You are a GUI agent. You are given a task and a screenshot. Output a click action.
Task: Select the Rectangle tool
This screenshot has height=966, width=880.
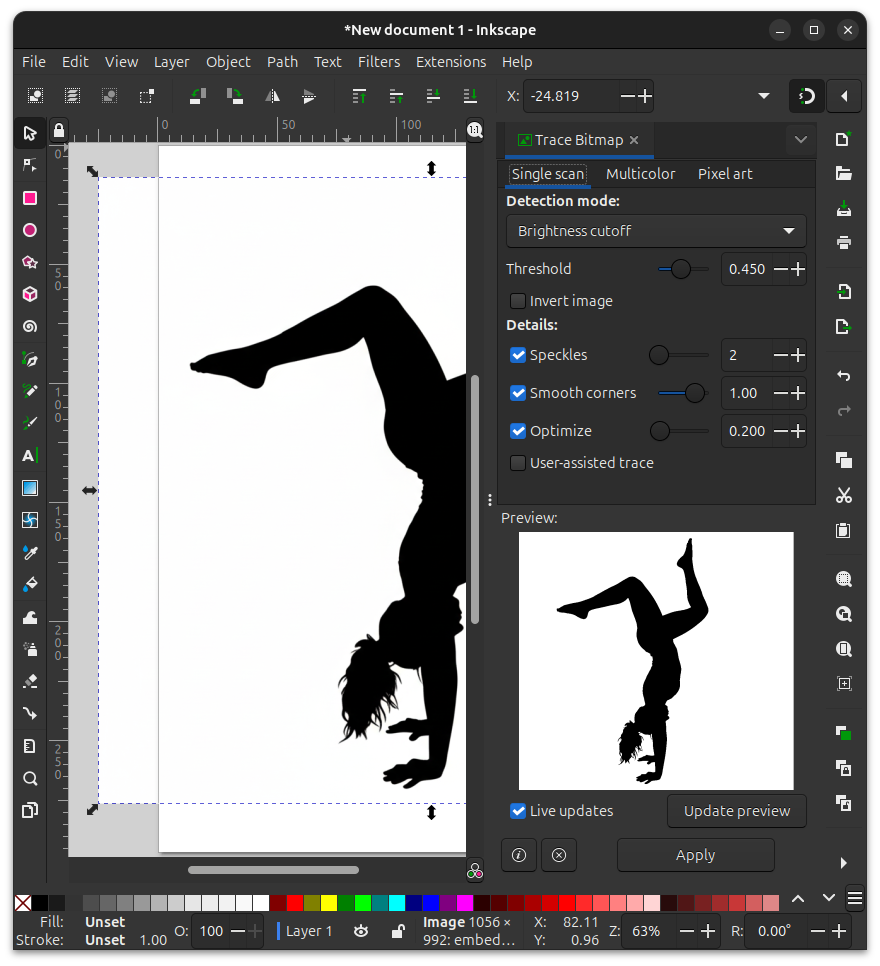tap(30, 198)
